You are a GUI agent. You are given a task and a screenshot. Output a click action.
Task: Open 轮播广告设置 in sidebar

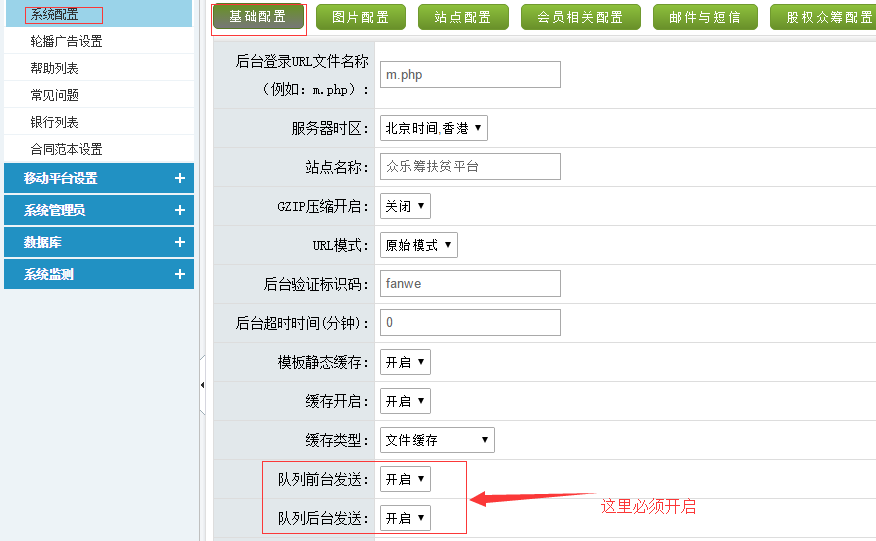[66, 41]
